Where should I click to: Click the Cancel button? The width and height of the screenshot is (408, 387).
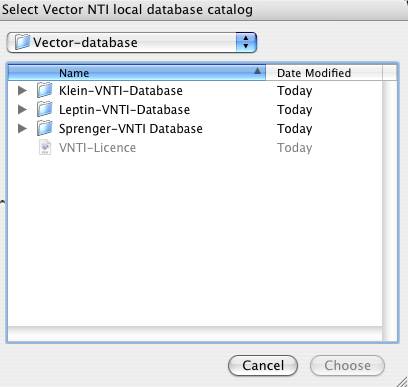(263, 365)
